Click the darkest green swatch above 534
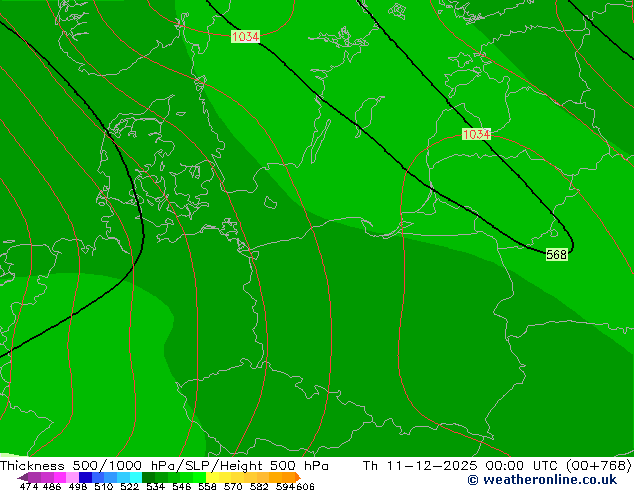This screenshot has width=634, height=490. pos(148,477)
